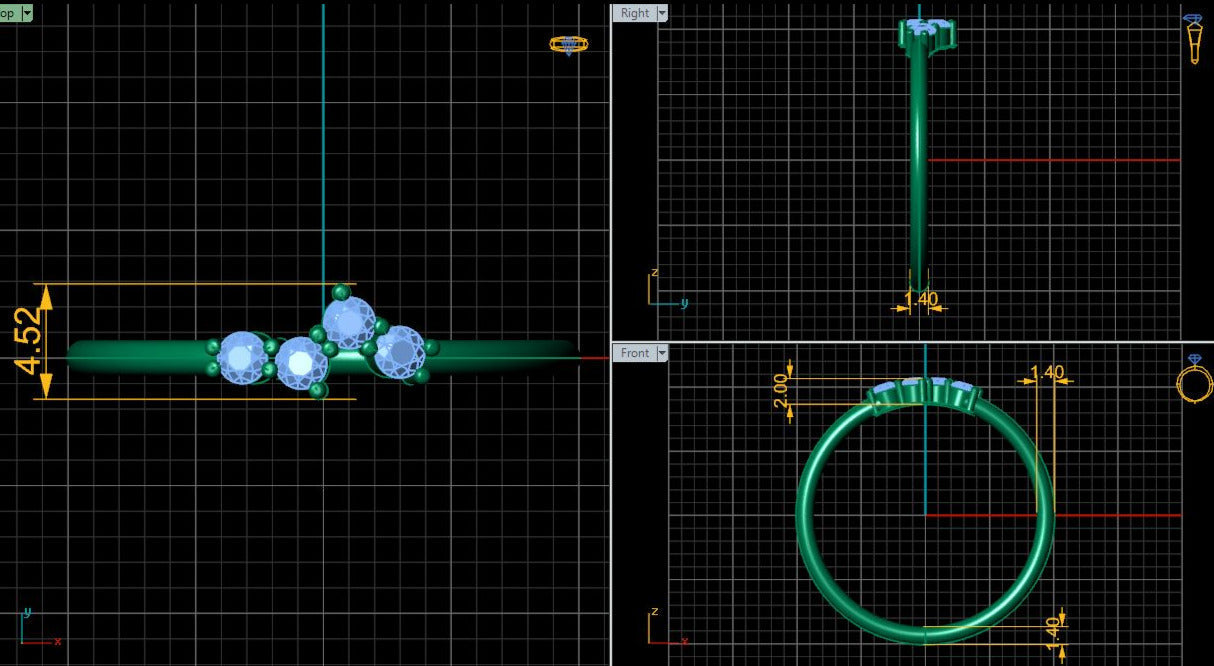
Task: Activate the Front viewport title label
Action: tap(634, 353)
